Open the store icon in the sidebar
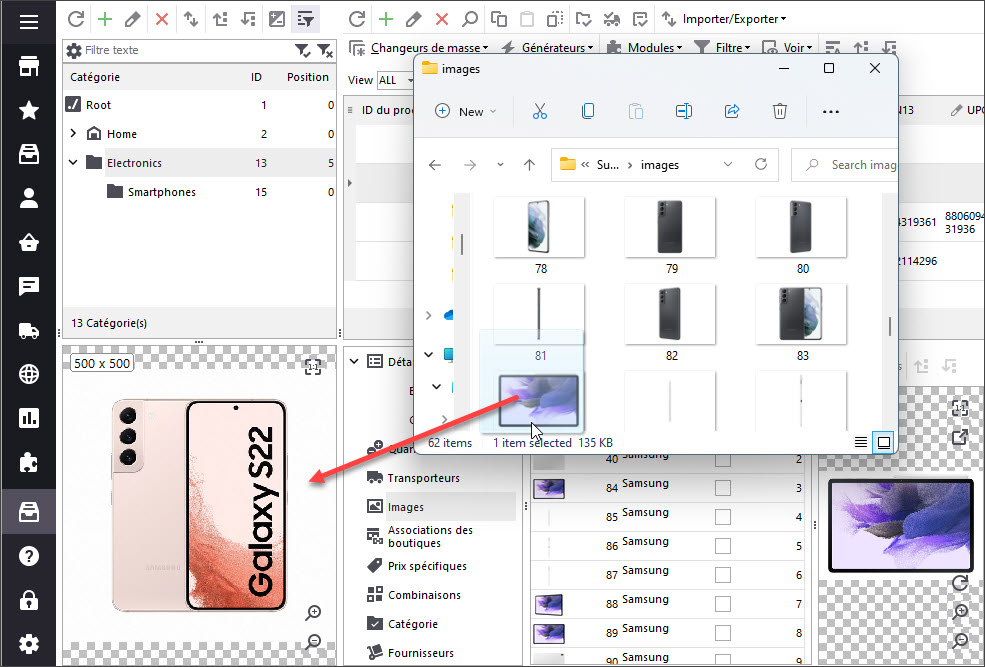The height and width of the screenshot is (667, 985). tap(29, 66)
